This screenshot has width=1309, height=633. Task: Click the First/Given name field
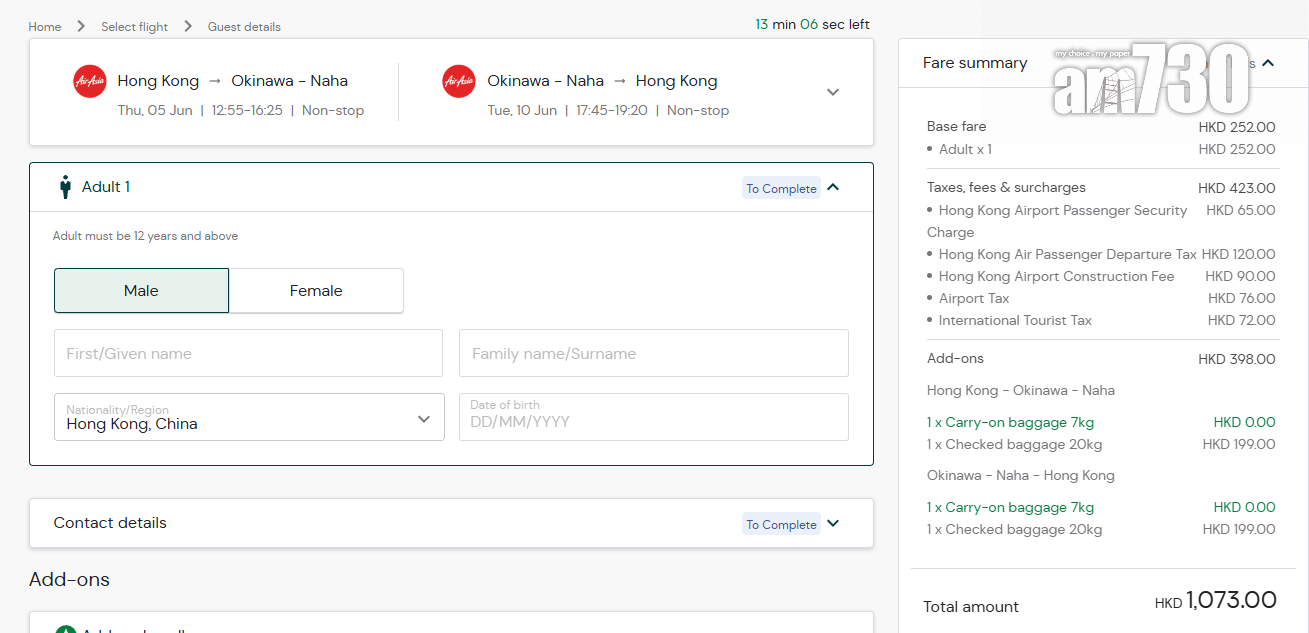[248, 353]
